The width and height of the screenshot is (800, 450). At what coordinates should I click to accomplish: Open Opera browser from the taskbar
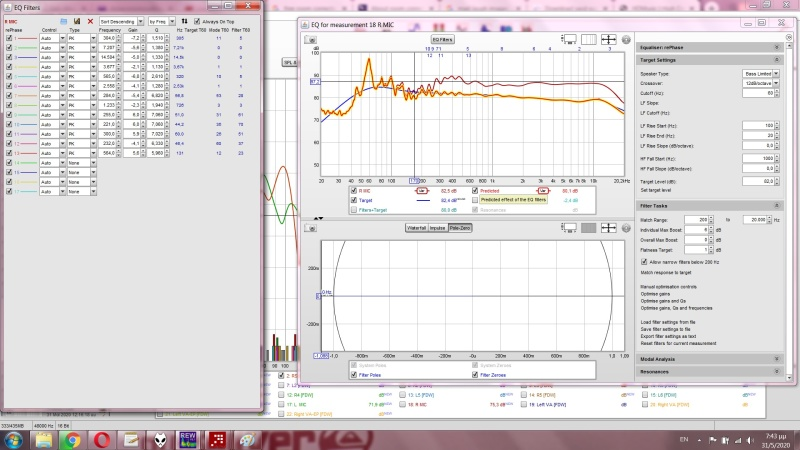pyautogui.click(x=101, y=438)
